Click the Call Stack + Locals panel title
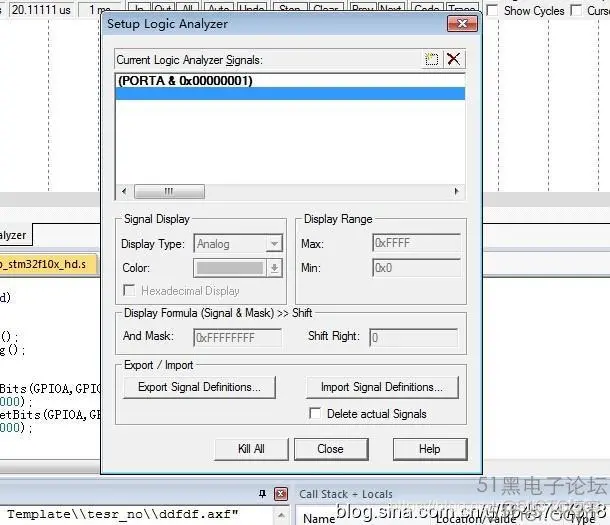 coord(345,494)
